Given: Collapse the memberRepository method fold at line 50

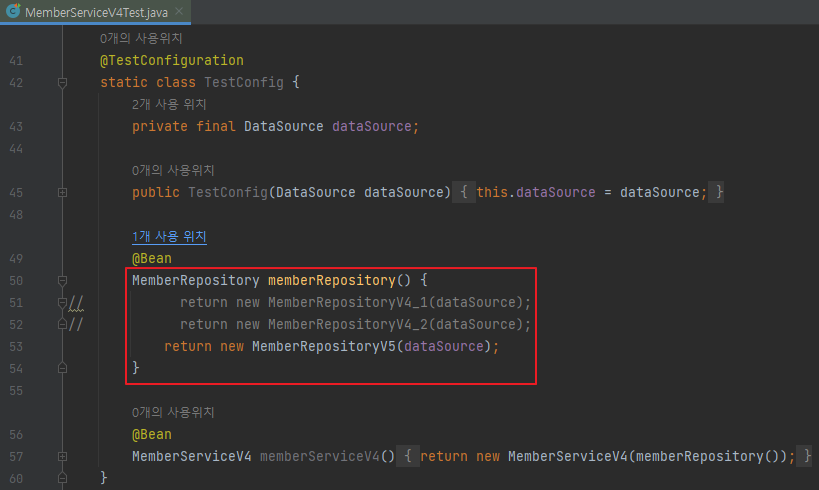Looking at the screenshot, I should (62, 281).
